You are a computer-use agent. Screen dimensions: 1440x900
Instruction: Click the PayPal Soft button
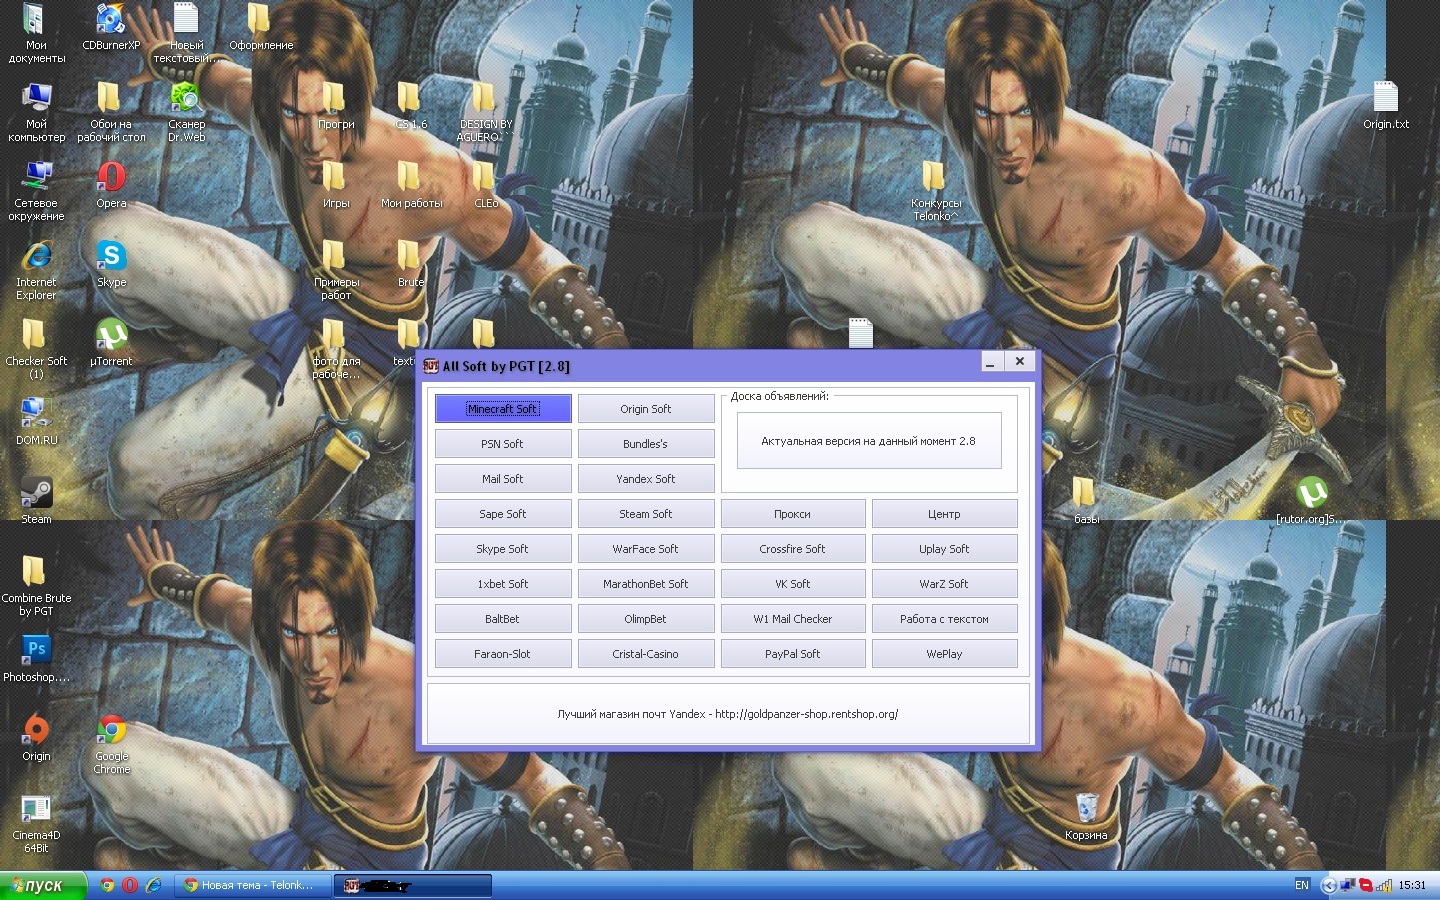click(x=793, y=653)
